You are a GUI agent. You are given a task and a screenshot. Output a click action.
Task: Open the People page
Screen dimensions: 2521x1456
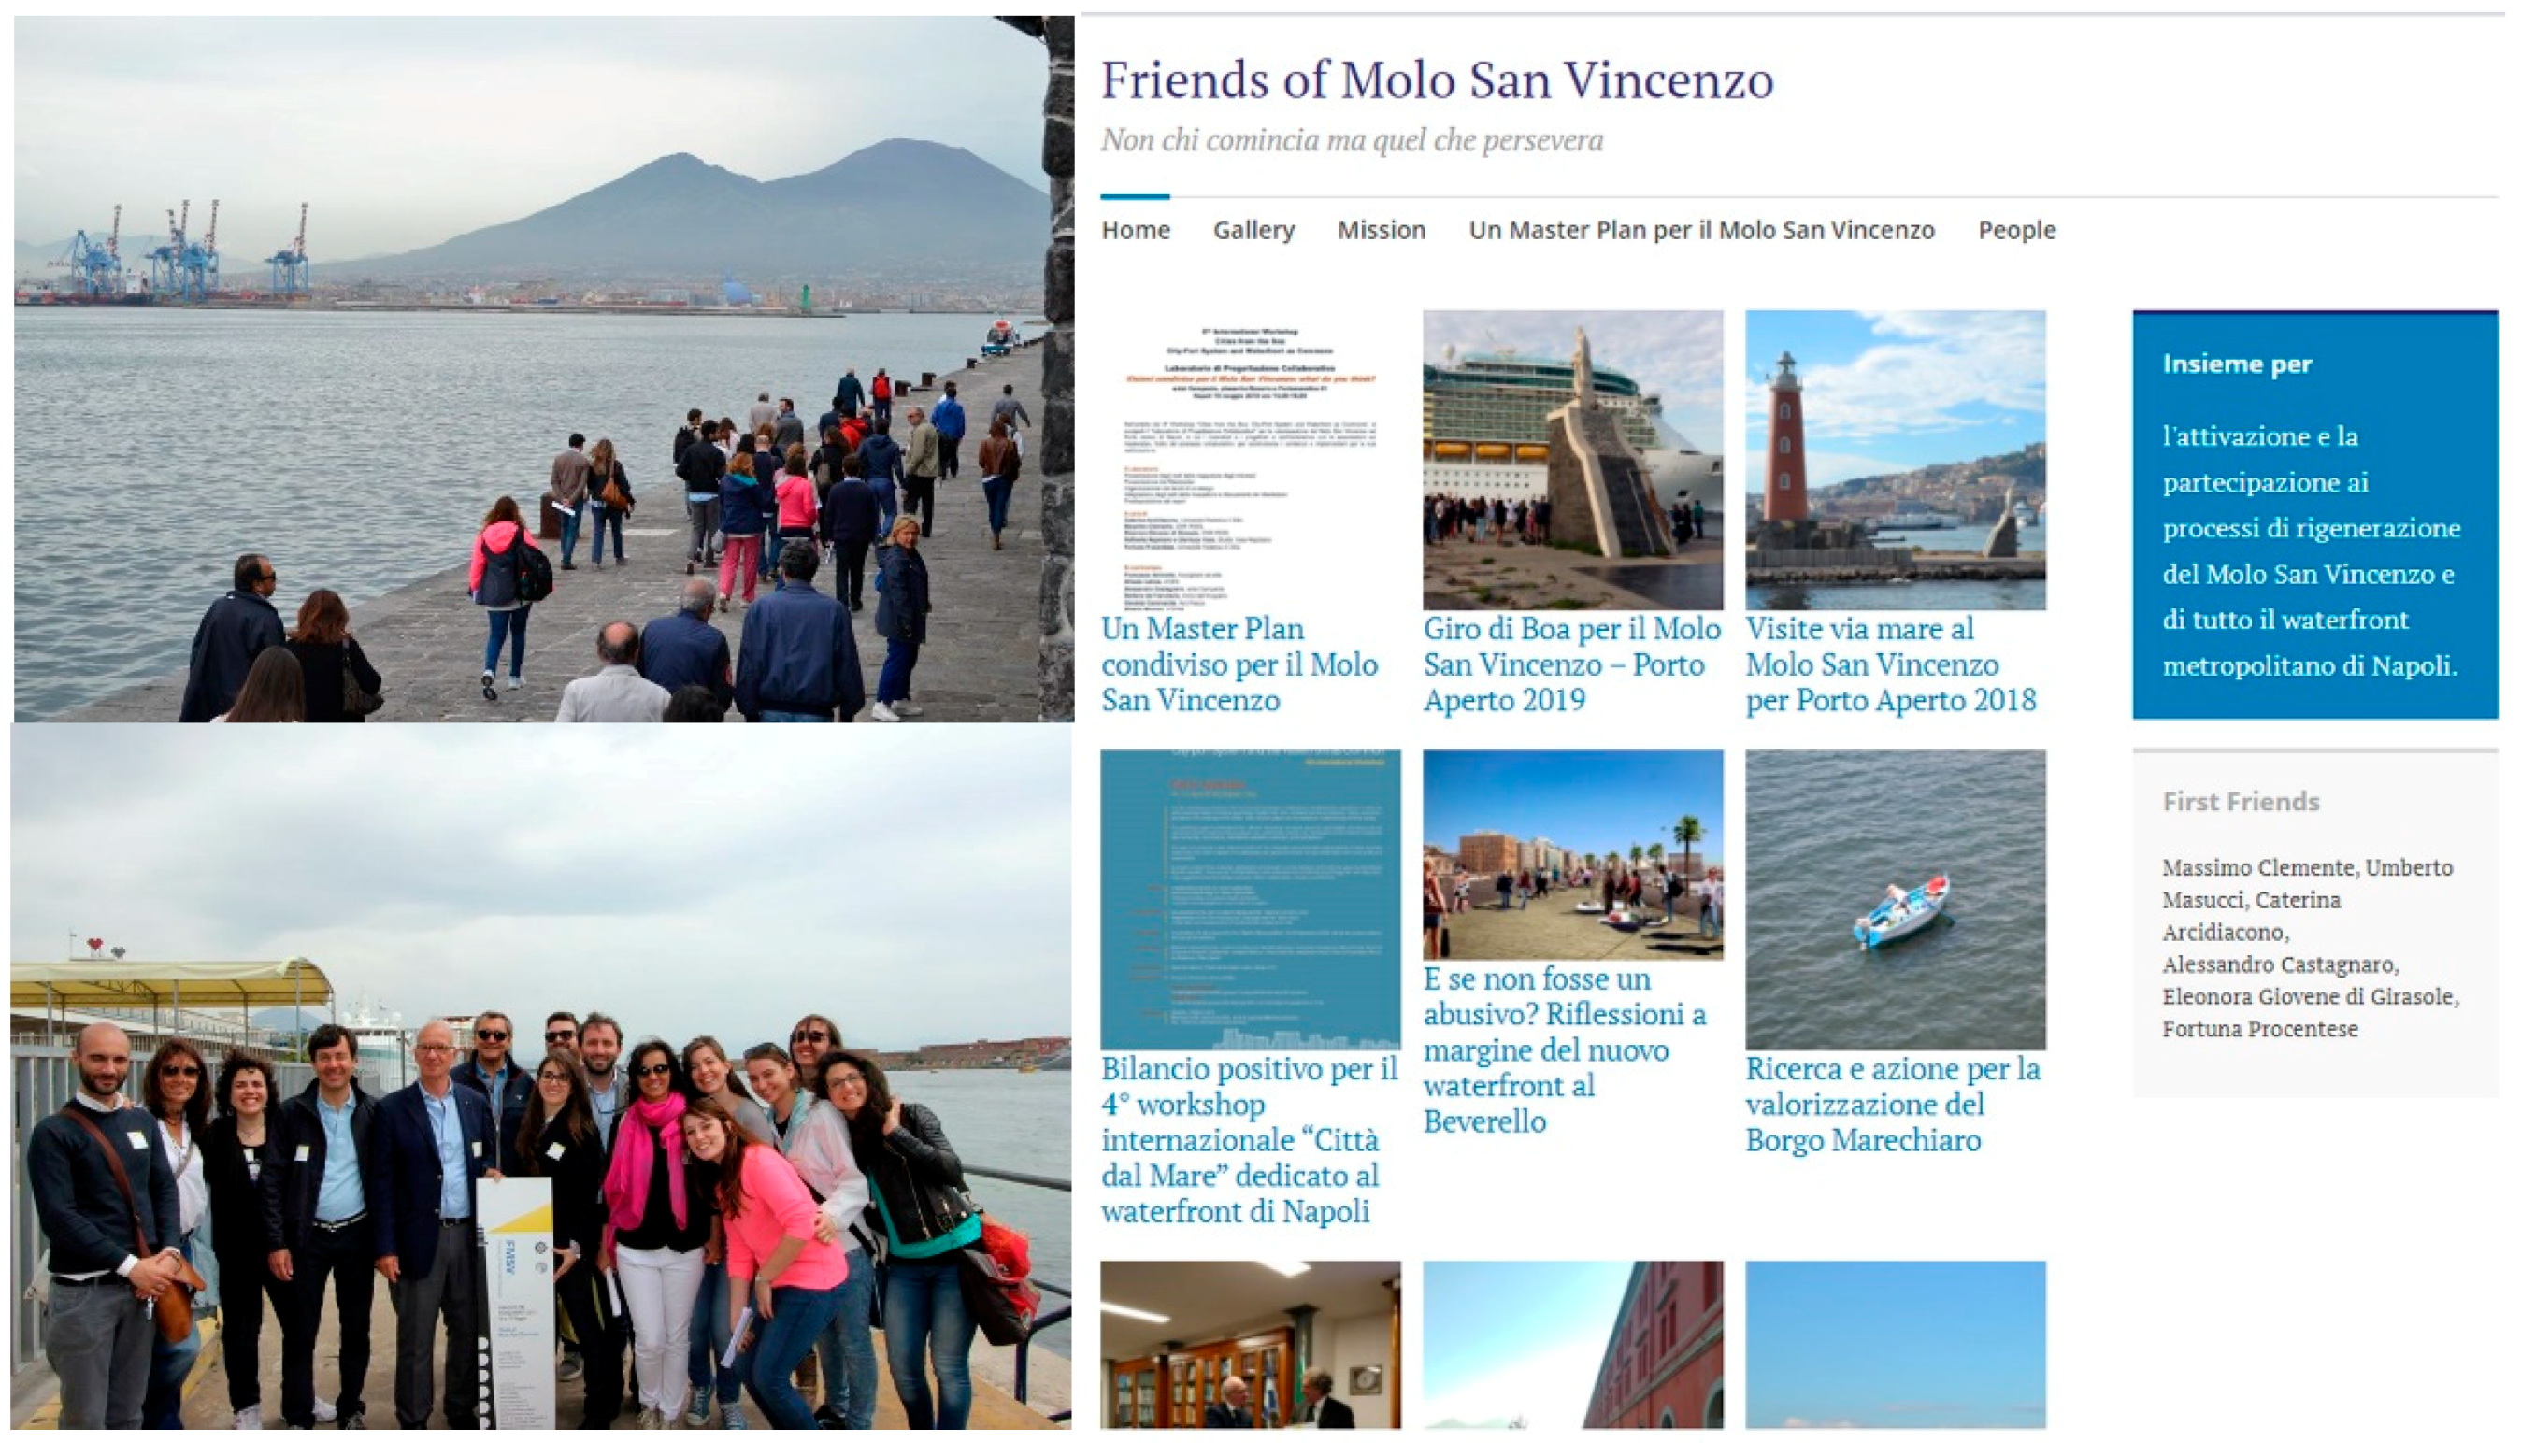pyautogui.click(x=2016, y=230)
